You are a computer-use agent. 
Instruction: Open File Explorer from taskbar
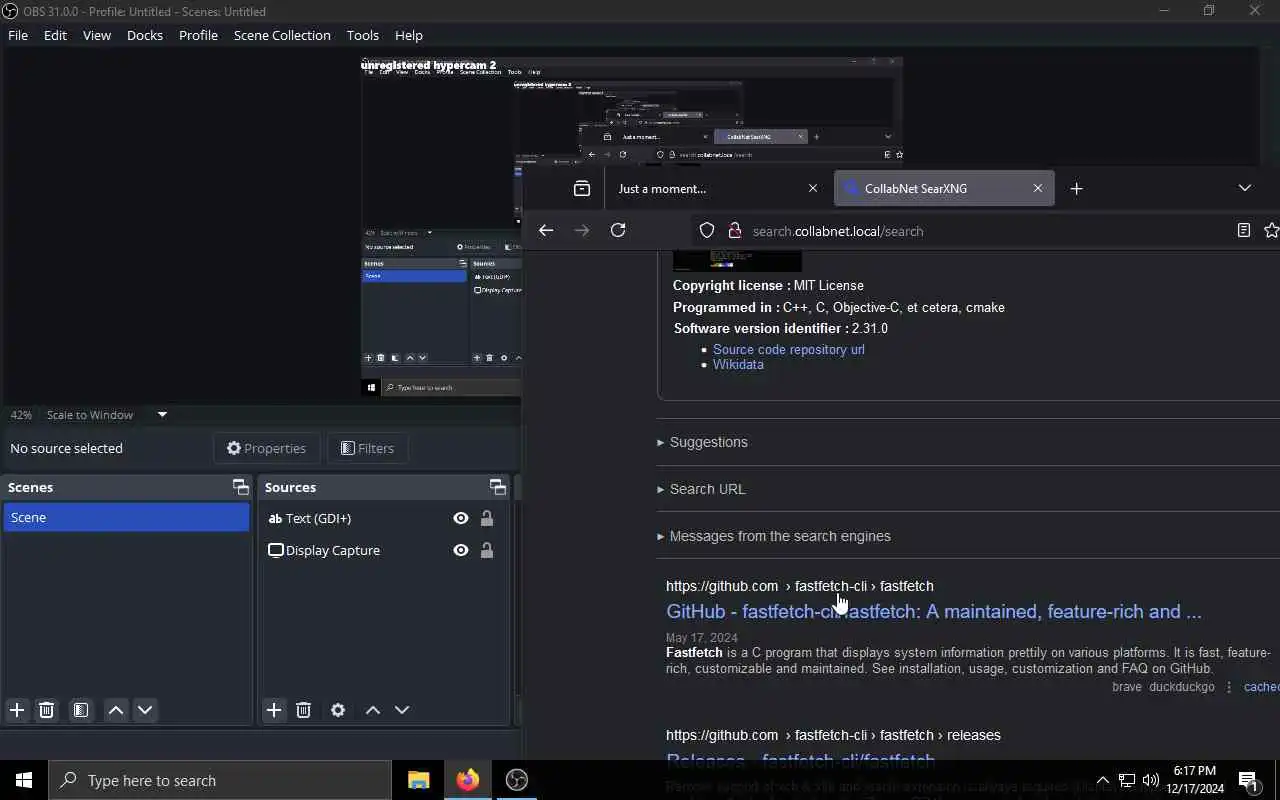point(418,780)
